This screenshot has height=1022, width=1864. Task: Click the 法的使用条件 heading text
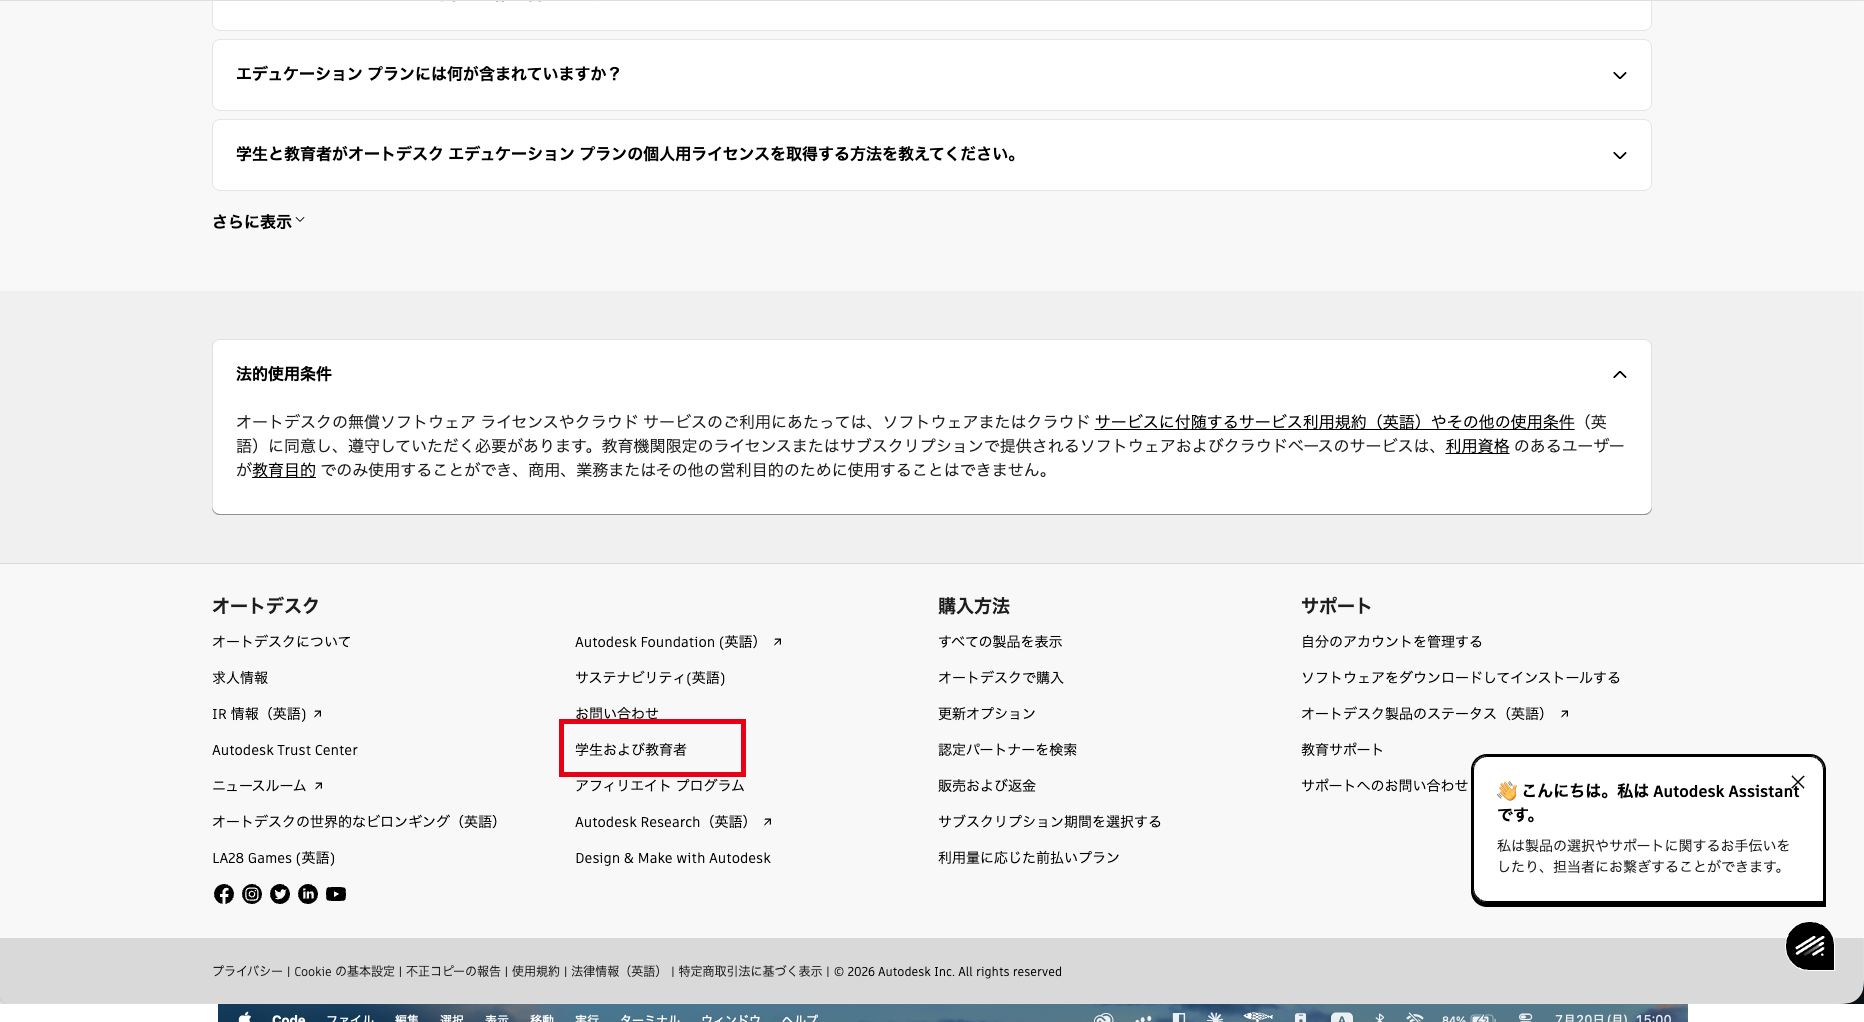[284, 374]
